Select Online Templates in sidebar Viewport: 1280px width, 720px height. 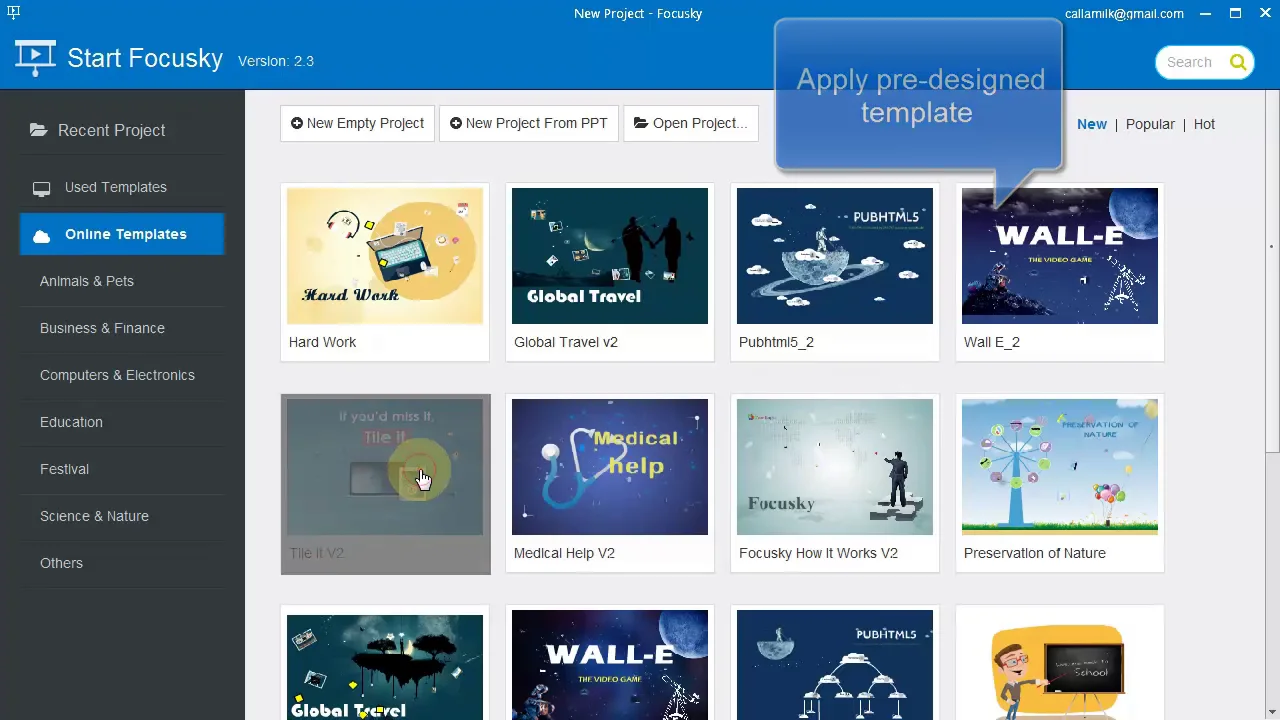[x=122, y=234]
